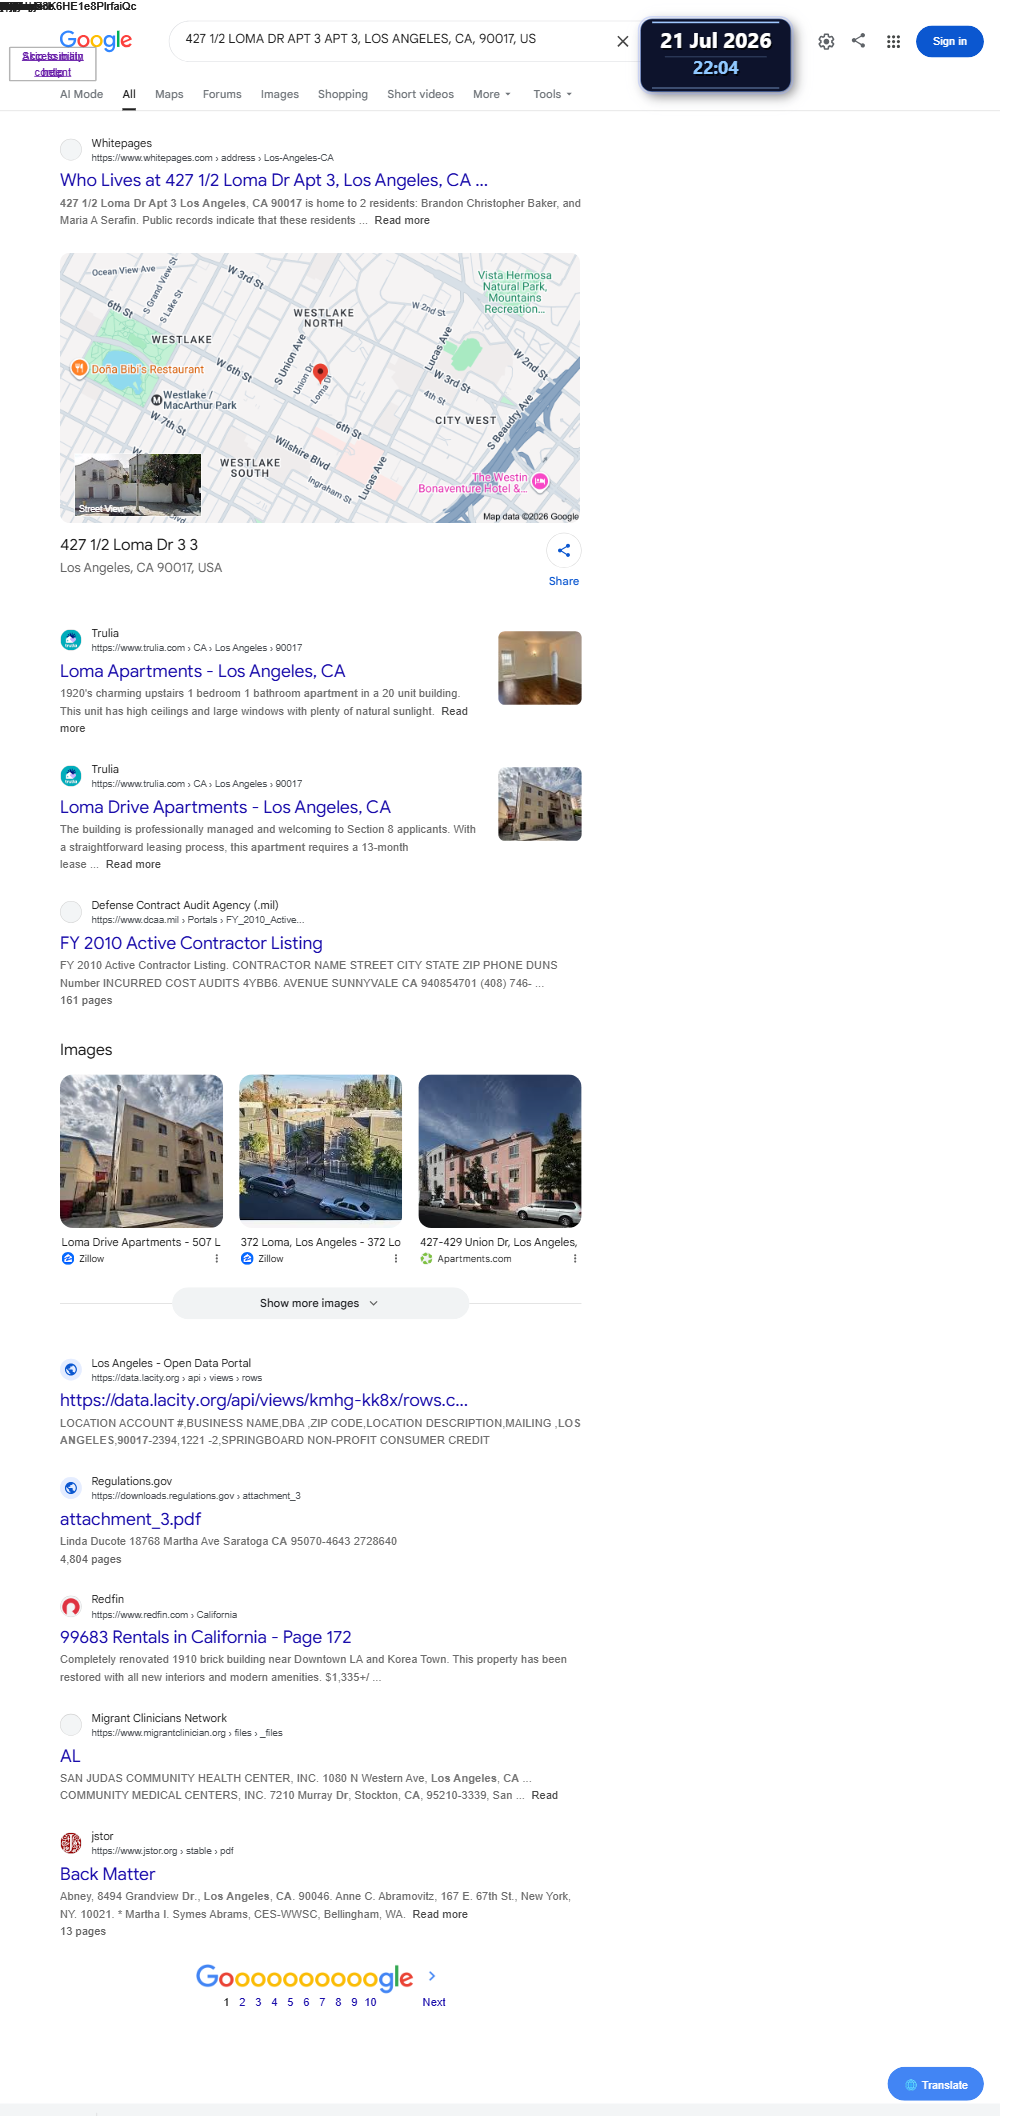The height and width of the screenshot is (2116, 1012).
Task: Open the 372 Loma, Los Angeles image
Action: coord(321,1151)
